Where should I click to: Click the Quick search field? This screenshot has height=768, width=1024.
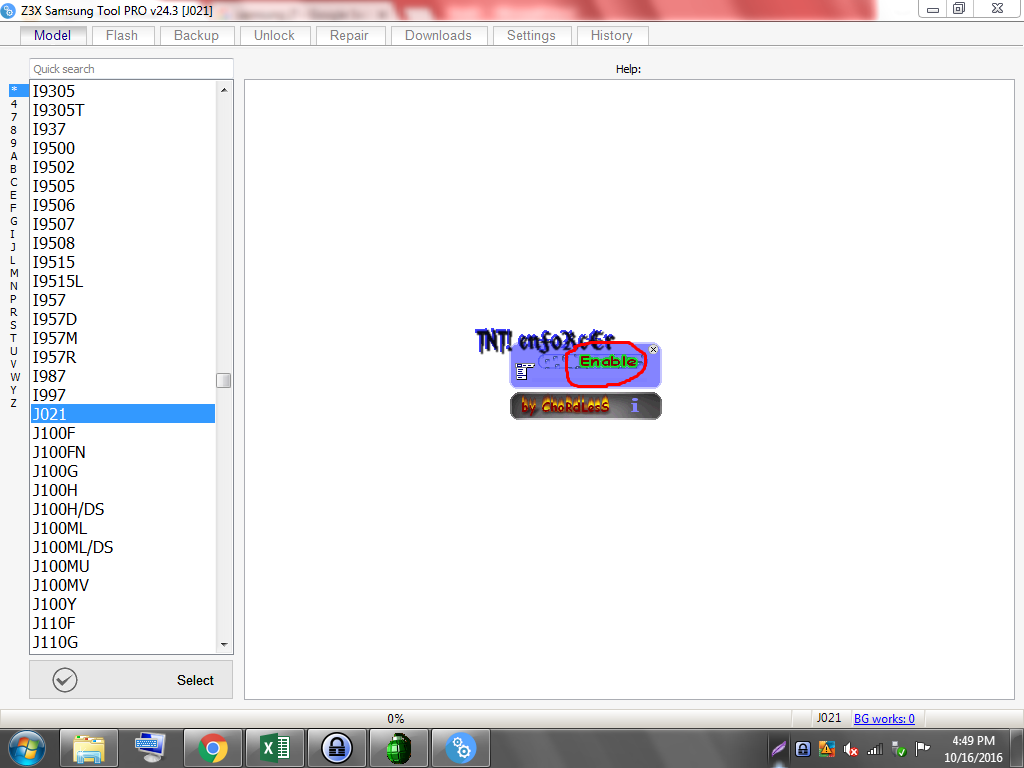pos(131,69)
